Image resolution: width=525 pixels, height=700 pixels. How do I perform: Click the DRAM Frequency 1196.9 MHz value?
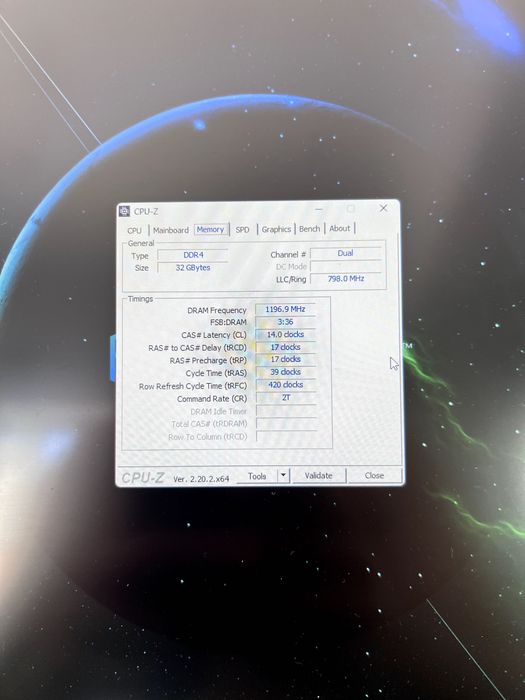(x=285, y=309)
